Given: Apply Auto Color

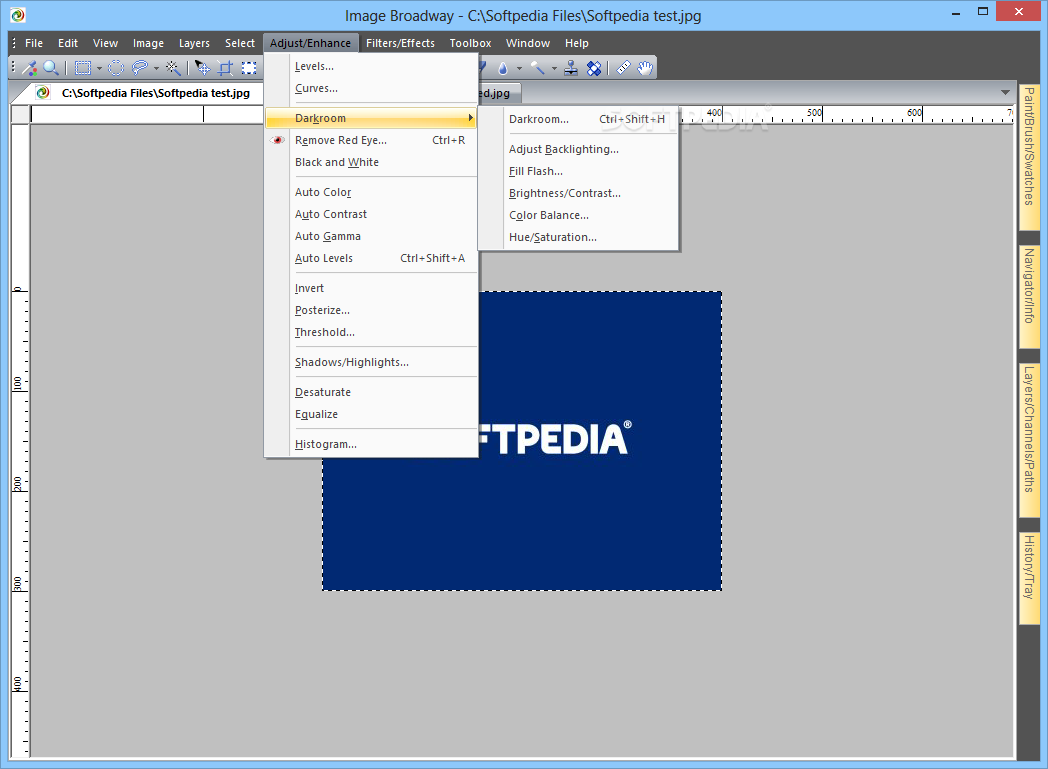Looking at the screenshot, I should tap(371, 192).
